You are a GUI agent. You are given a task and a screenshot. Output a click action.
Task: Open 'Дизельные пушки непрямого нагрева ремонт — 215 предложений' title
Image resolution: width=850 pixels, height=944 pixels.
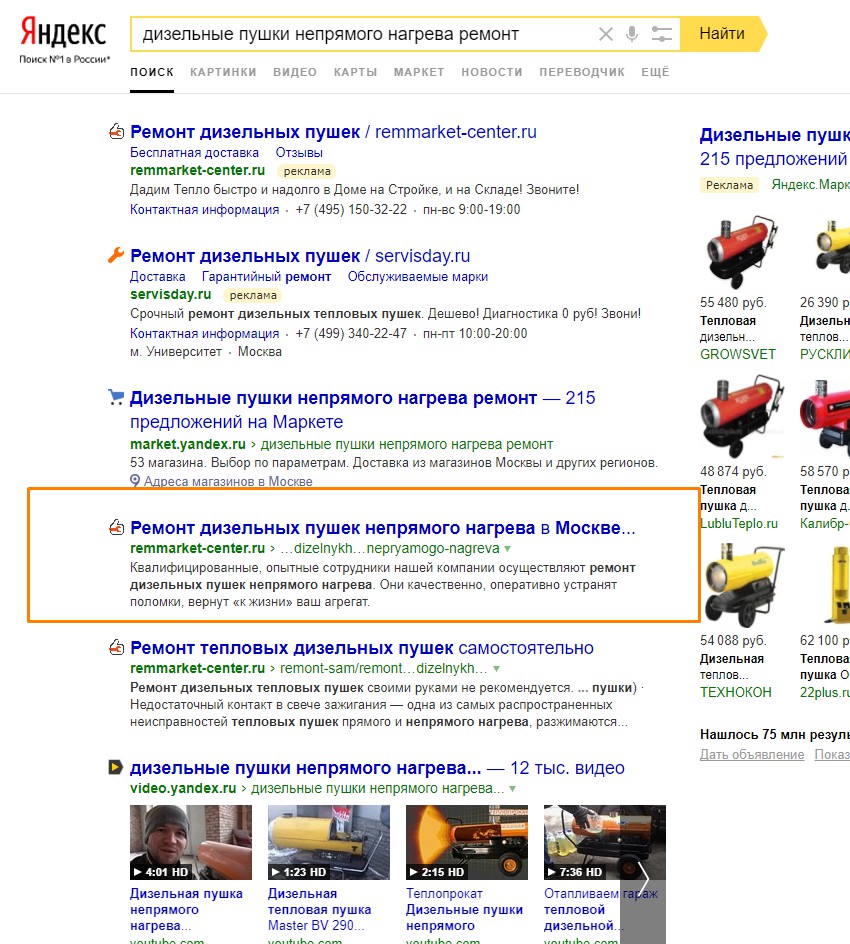tap(362, 409)
